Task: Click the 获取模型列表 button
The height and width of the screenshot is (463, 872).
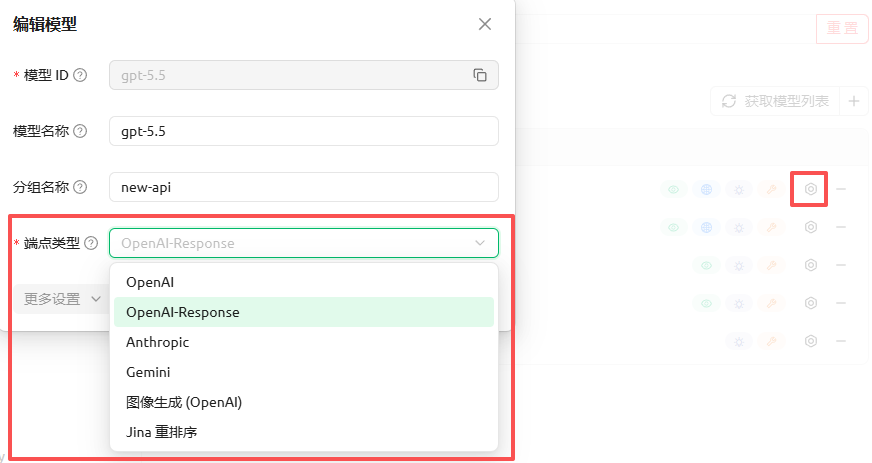Action: tap(775, 101)
